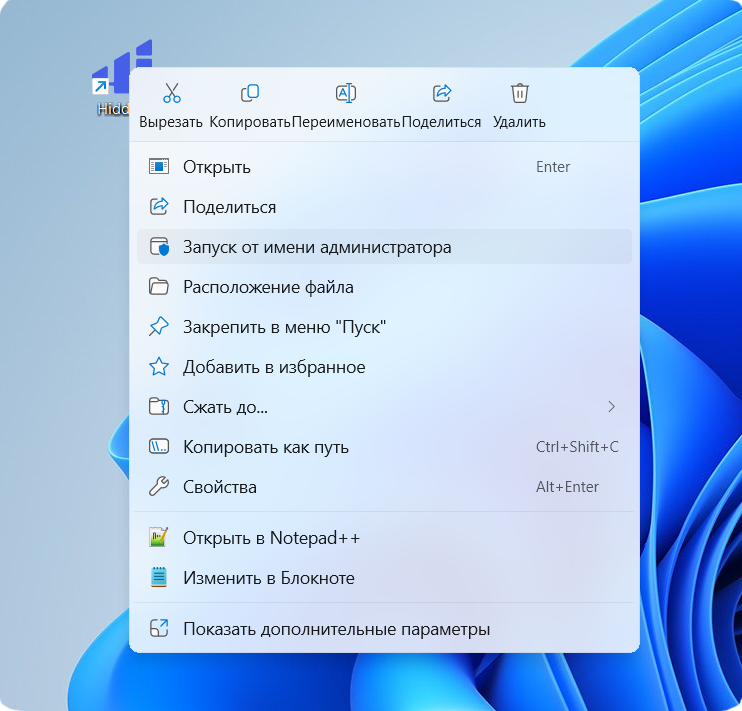The width and height of the screenshot is (742, 711).
Task: Click the Удалить trash icon
Action: point(519,94)
